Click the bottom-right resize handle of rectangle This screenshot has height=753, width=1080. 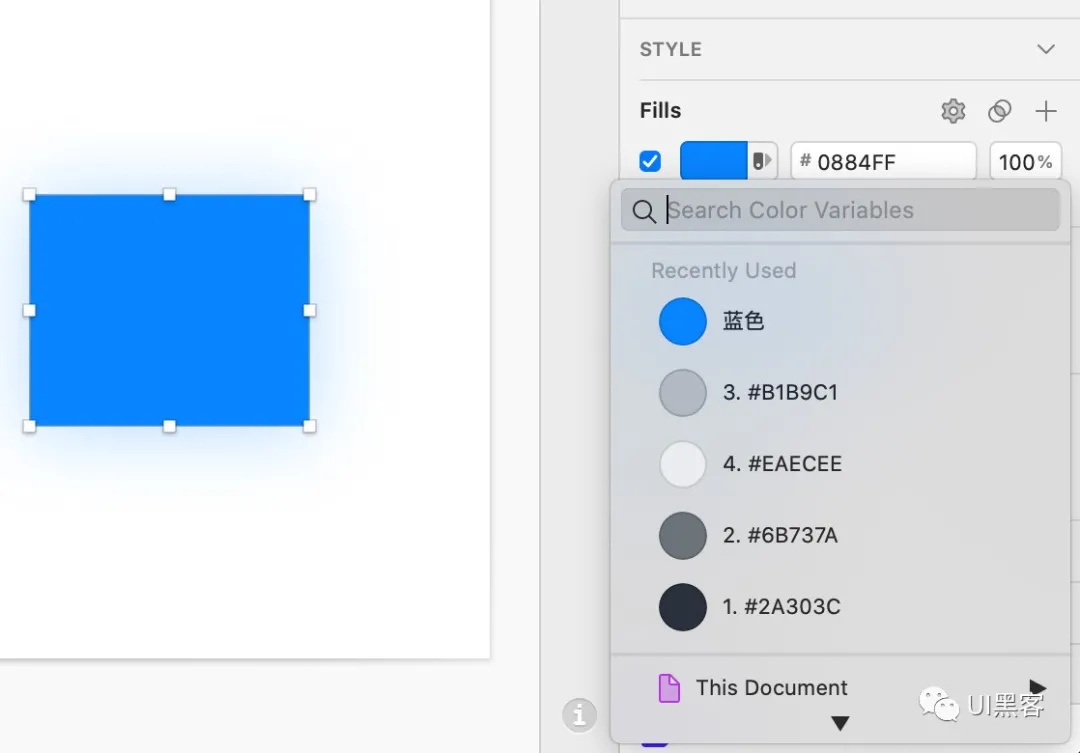pyautogui.click(x=310, y=426)
